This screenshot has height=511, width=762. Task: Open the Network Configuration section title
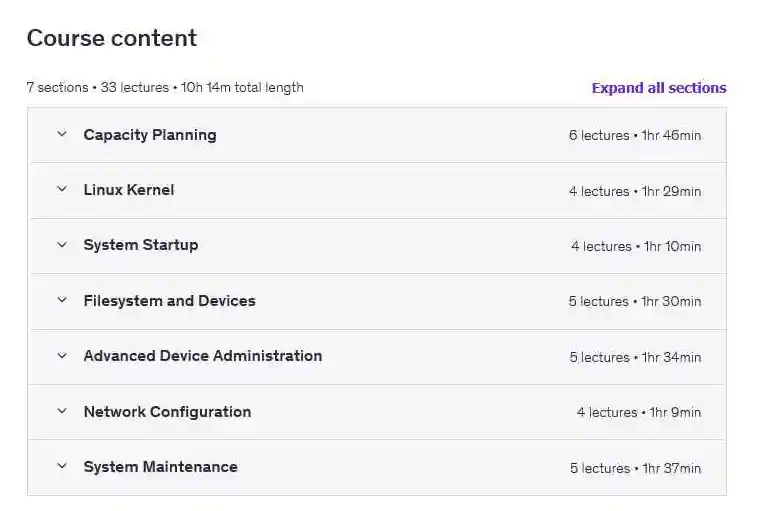pos(167,412)
